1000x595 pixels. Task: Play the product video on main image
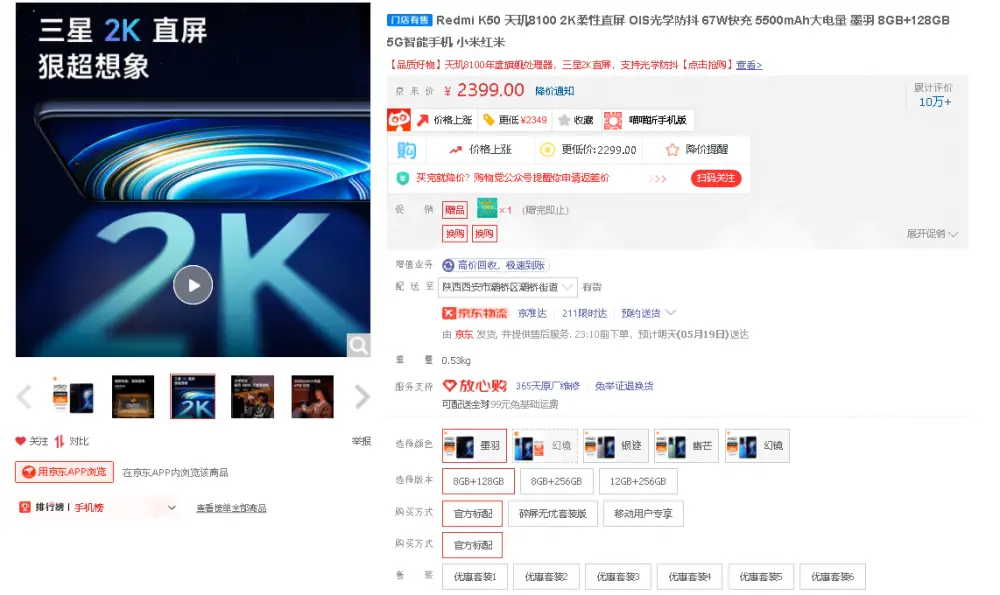[x=193, y=284]
